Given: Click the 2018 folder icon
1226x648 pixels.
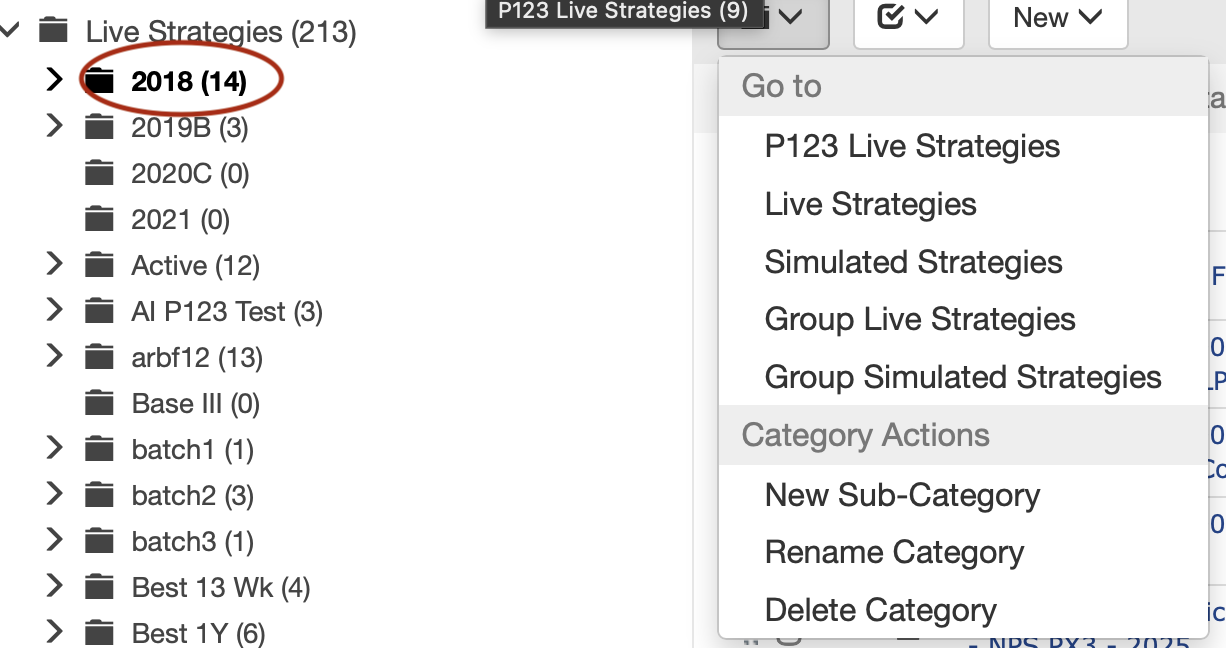Looking at the screenshot, I should 99,81.
